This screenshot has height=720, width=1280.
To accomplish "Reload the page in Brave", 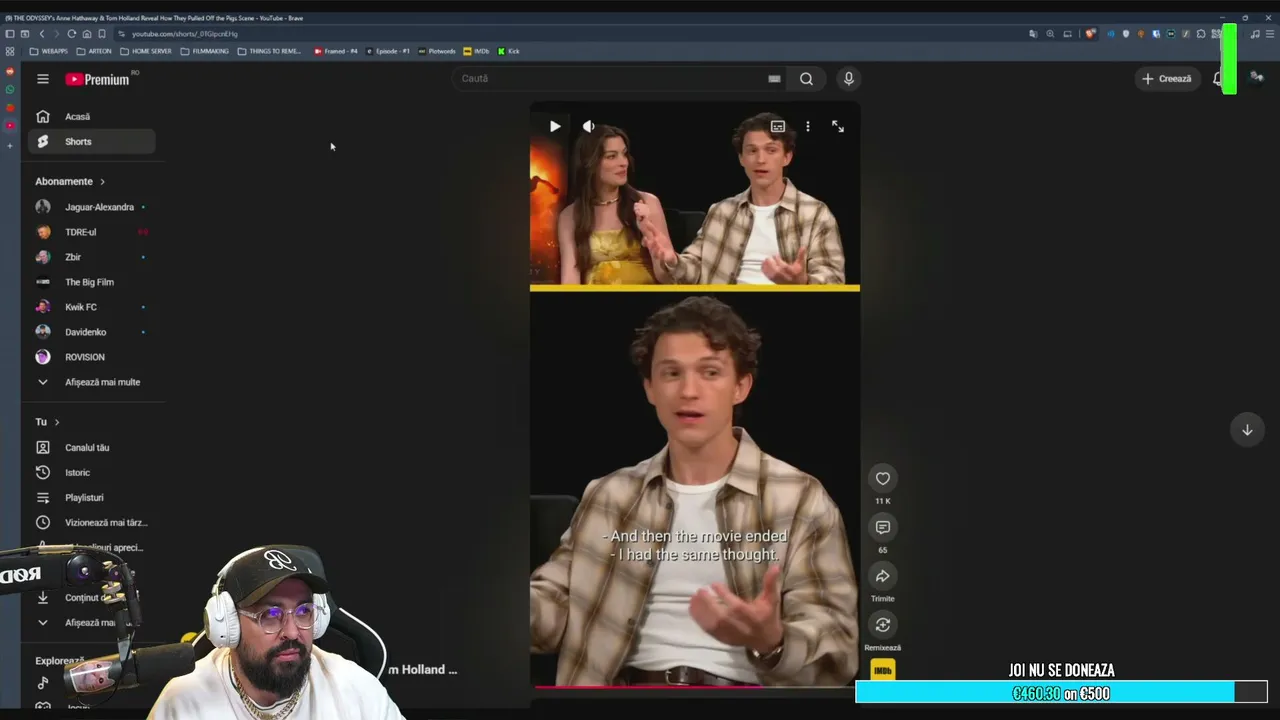I will pyautogui.click(x=71, y=34).
